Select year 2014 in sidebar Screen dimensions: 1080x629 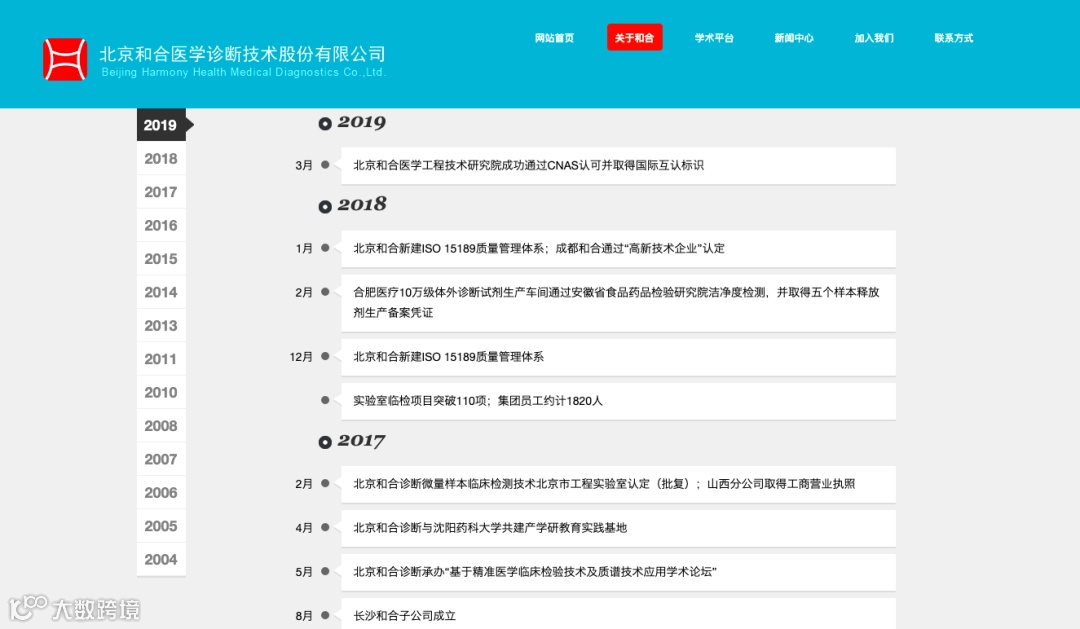click(x=161, y=292)
